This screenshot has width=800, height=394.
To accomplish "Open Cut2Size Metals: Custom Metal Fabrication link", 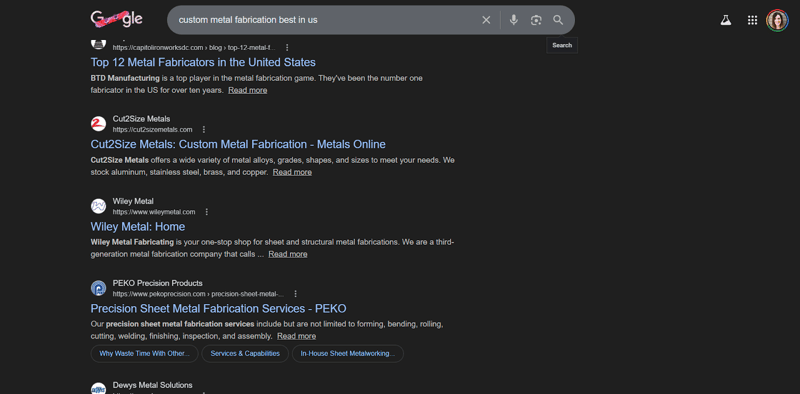I will [x=238, y=144].
